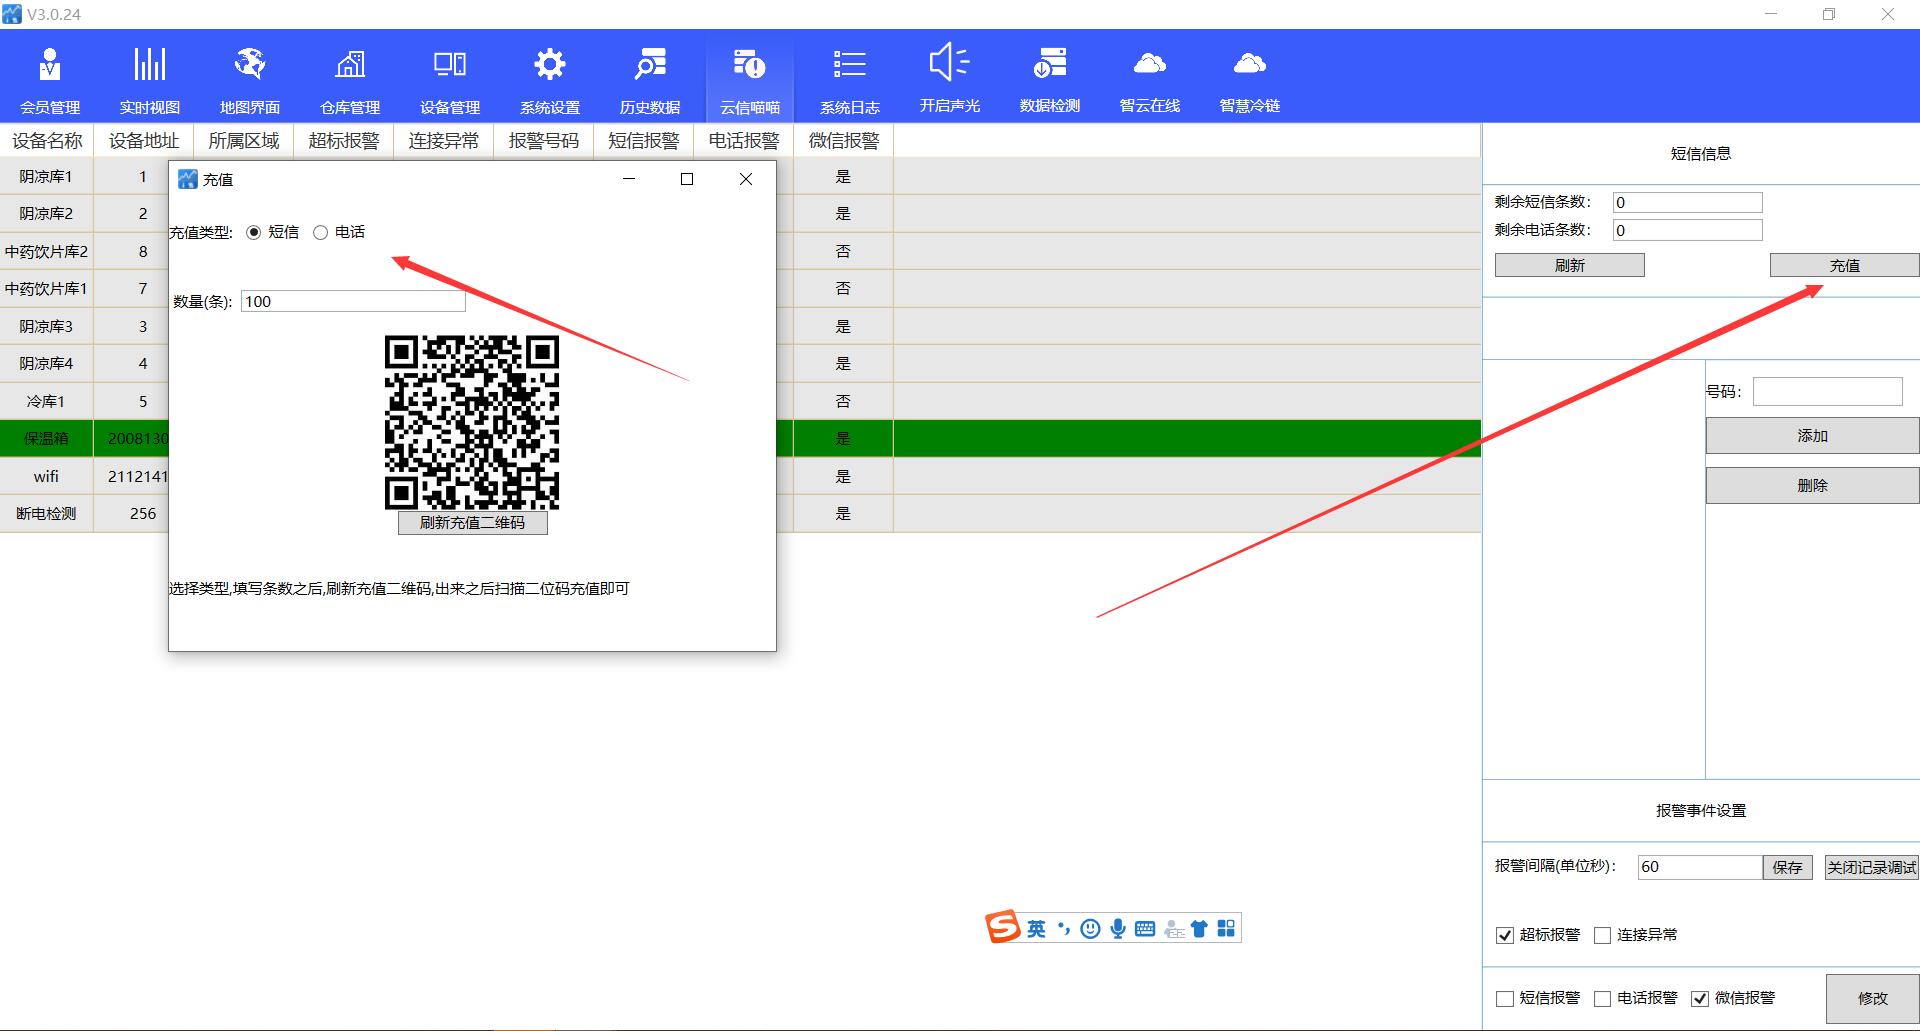Click 剩余电话条数 value field
The width and height of the screenshot is (1920, 1031).
click(1687, 230)
